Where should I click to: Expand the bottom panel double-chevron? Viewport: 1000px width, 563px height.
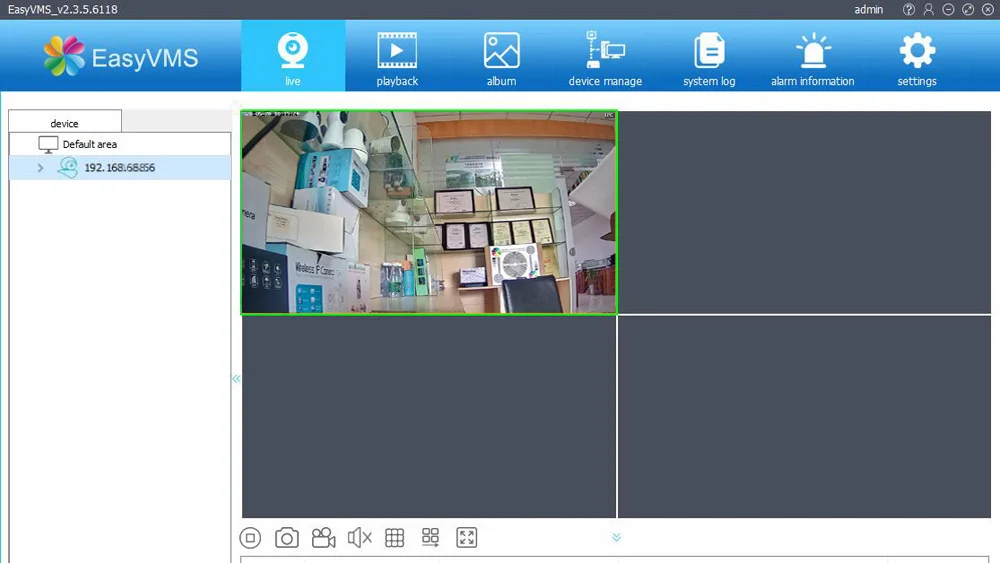click(616, 537)
